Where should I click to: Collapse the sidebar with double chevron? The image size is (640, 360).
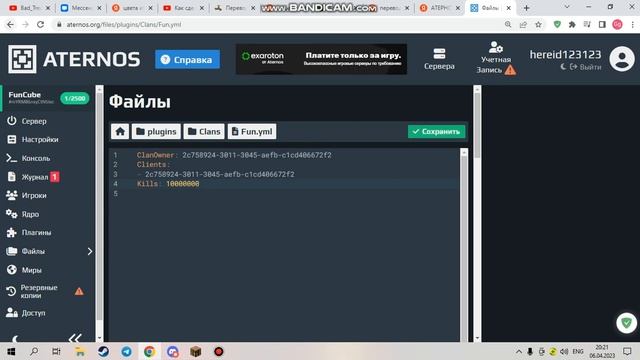(x=75, y=338)
